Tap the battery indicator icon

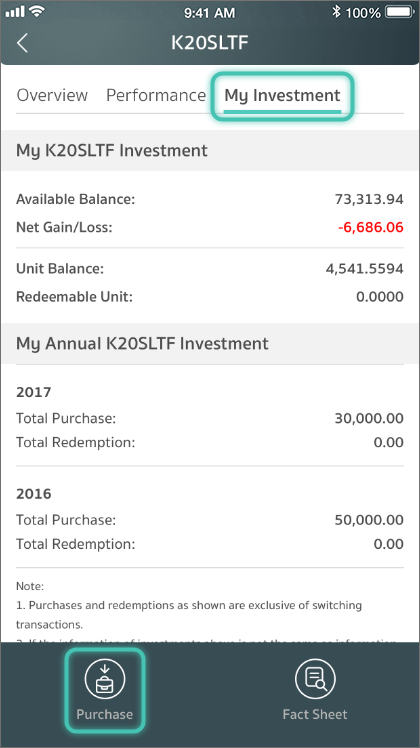coord(400,12)
